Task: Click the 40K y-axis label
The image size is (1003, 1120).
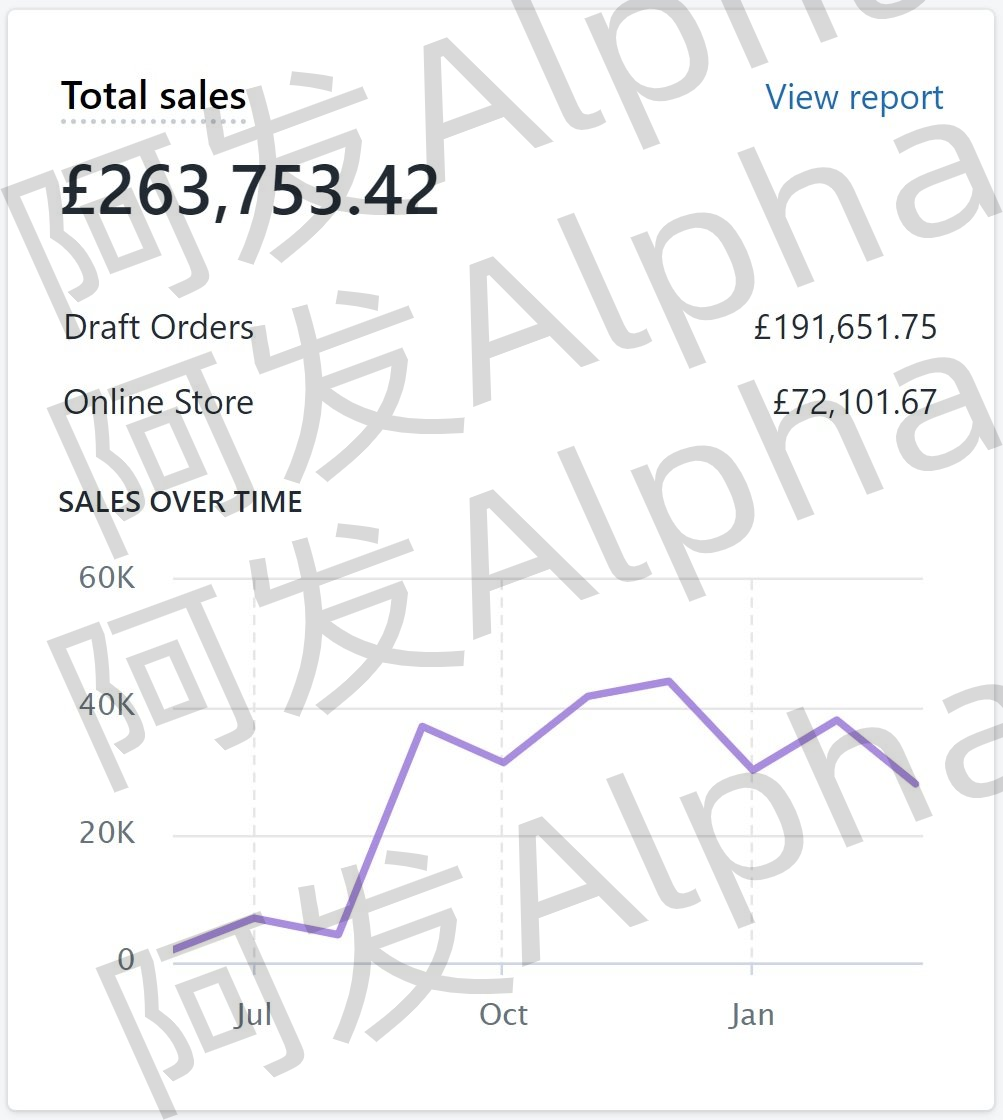Action: tap(107, 706)
